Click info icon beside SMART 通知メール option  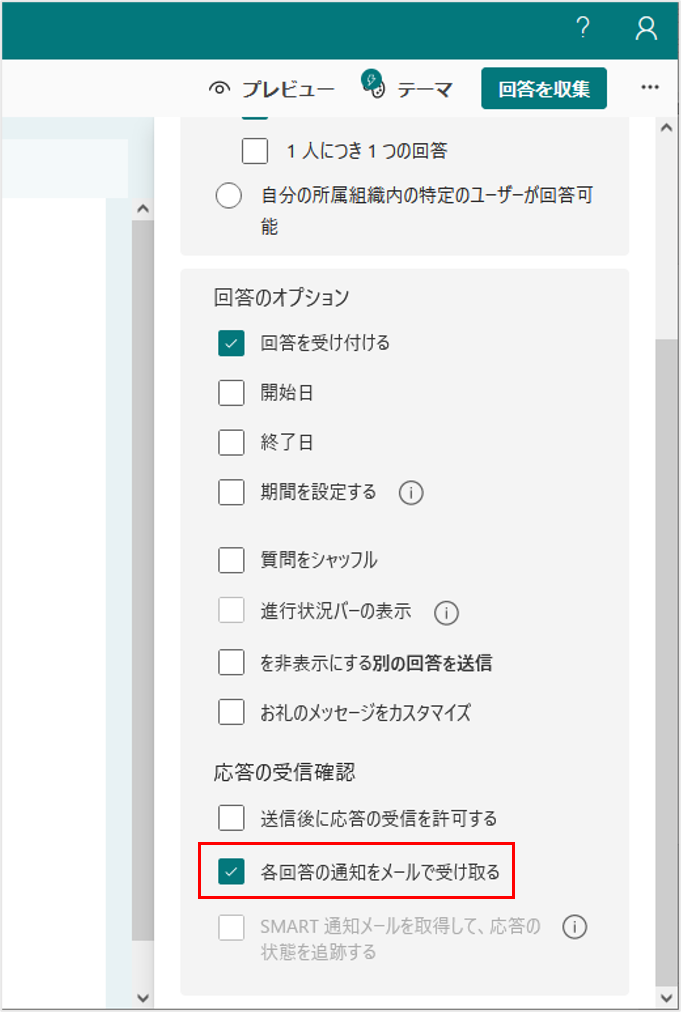pos(574,927)
